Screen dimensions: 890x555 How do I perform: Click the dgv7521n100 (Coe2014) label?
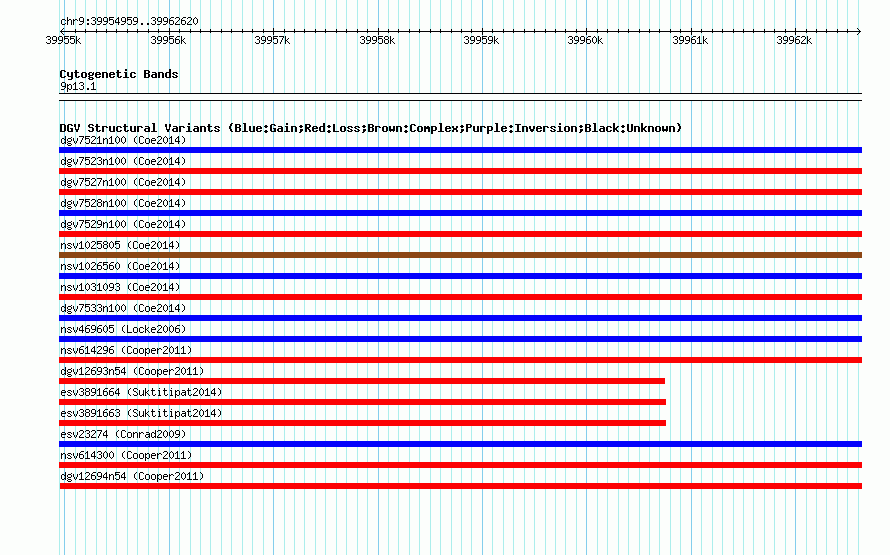[x=123, y=140]
